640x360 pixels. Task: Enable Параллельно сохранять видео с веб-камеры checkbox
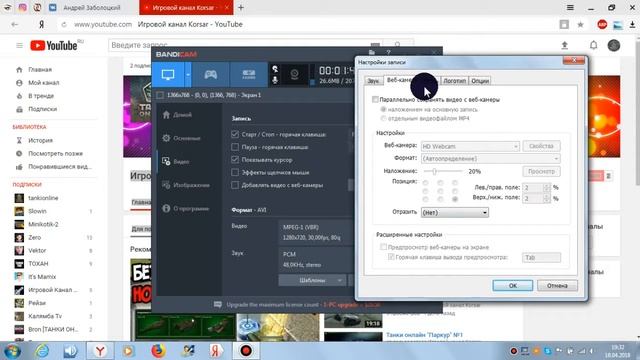point(375,99)
